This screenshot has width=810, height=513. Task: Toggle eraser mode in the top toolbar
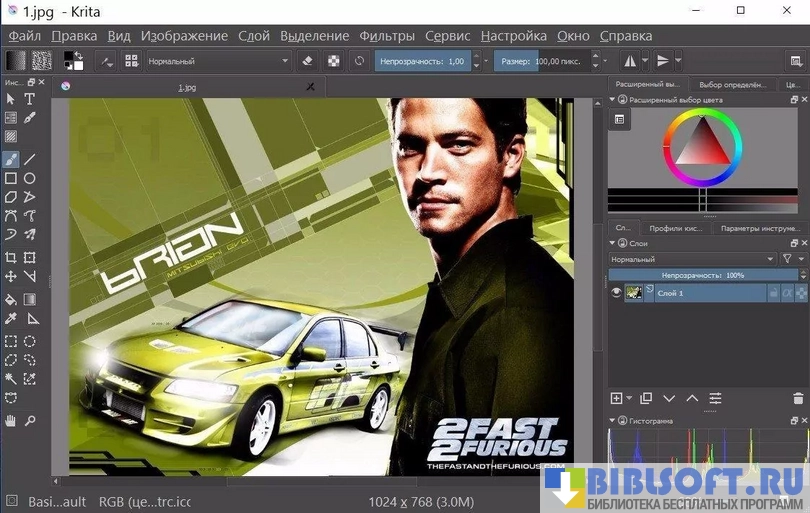click(x=308, y=61)
